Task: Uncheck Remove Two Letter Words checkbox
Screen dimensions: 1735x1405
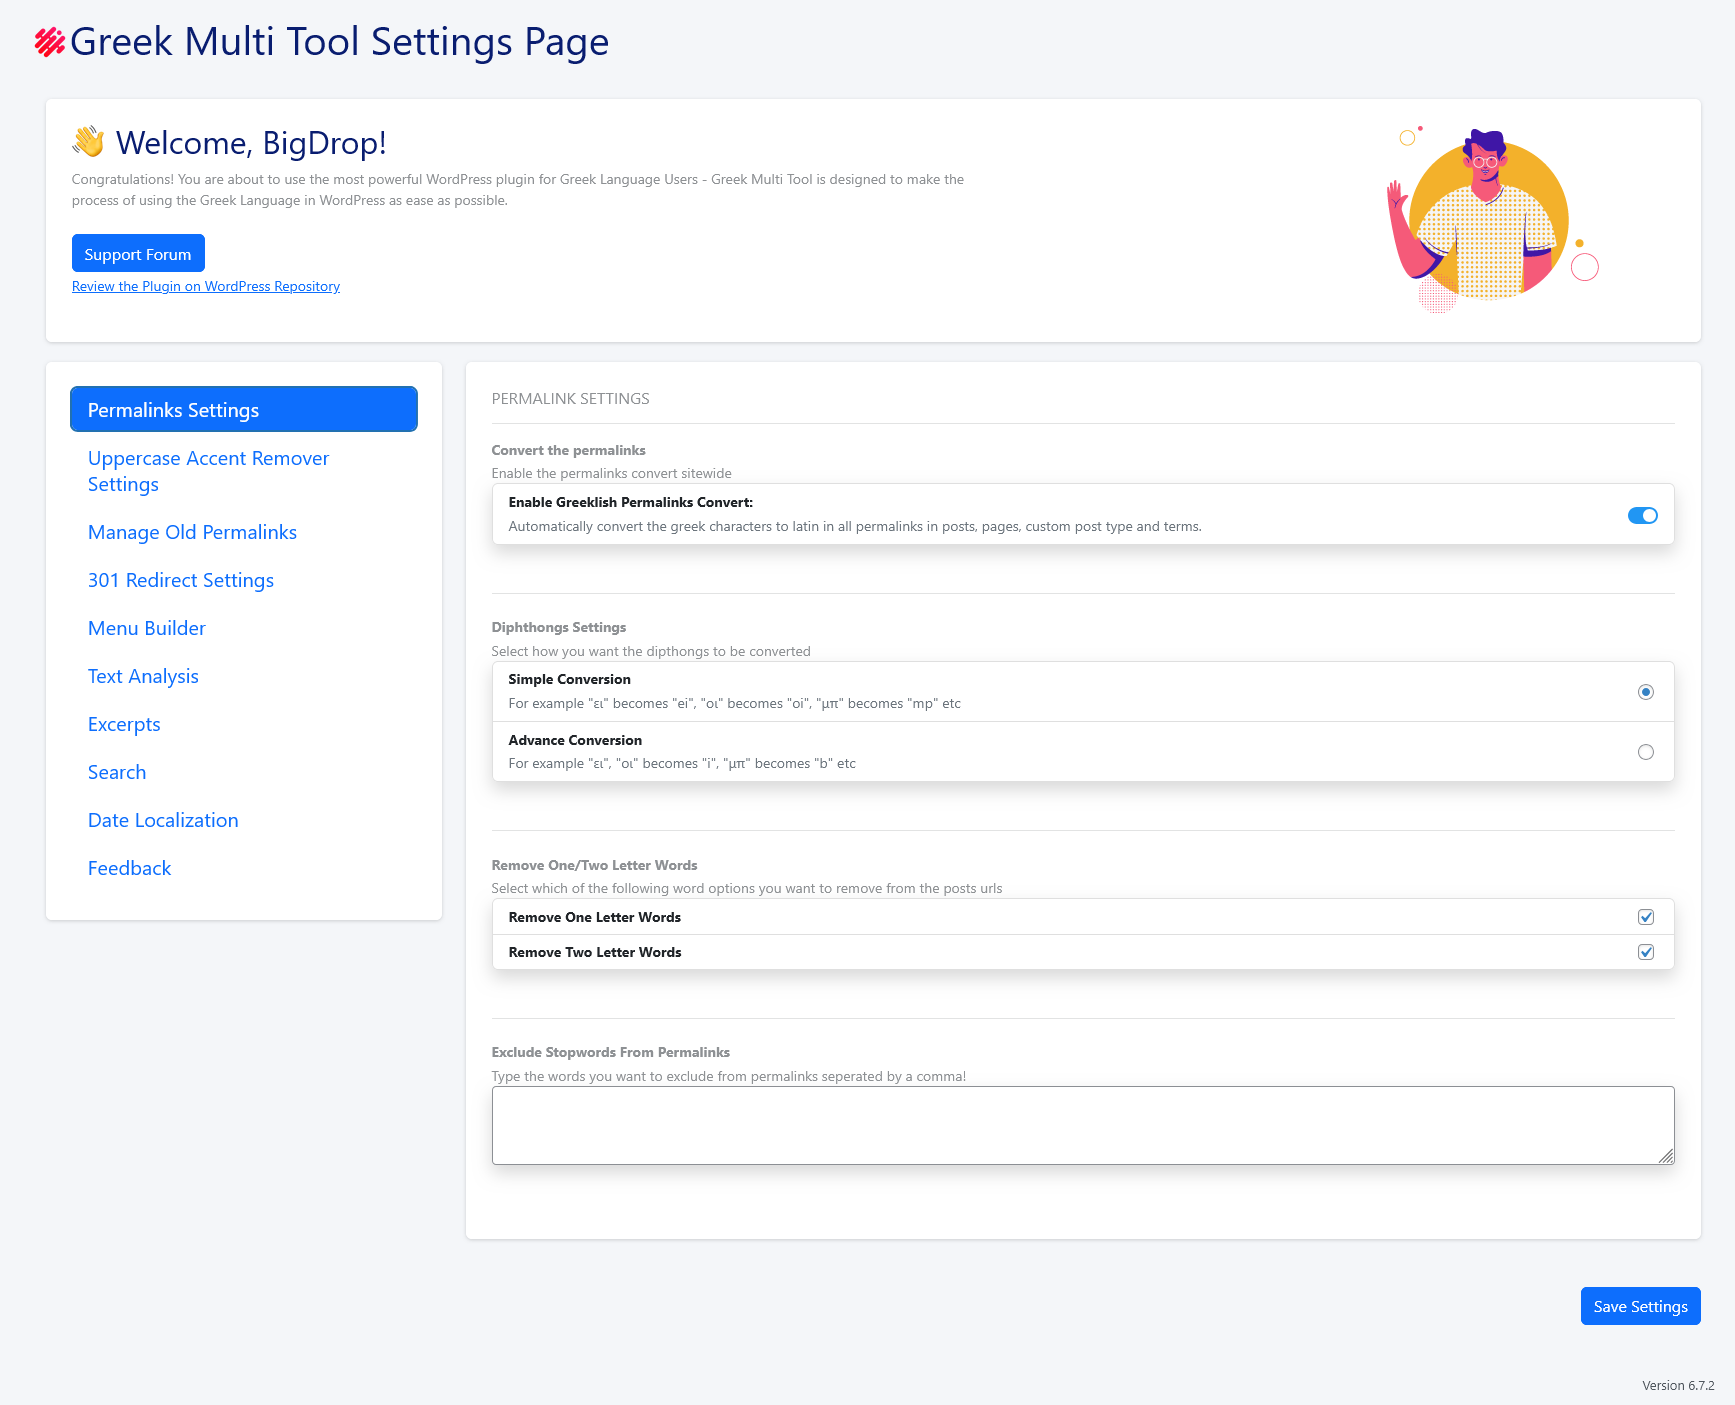Action: [x=1645, y=952]
